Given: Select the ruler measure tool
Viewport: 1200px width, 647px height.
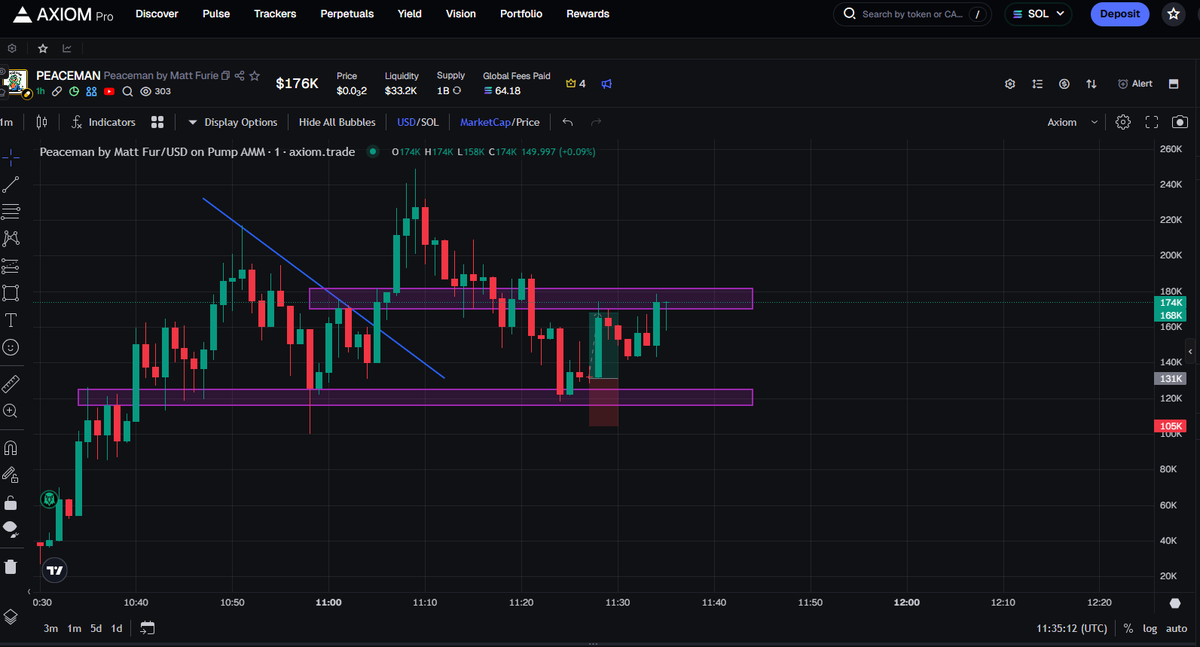Looking at the screenshot, I should (11, 383).
